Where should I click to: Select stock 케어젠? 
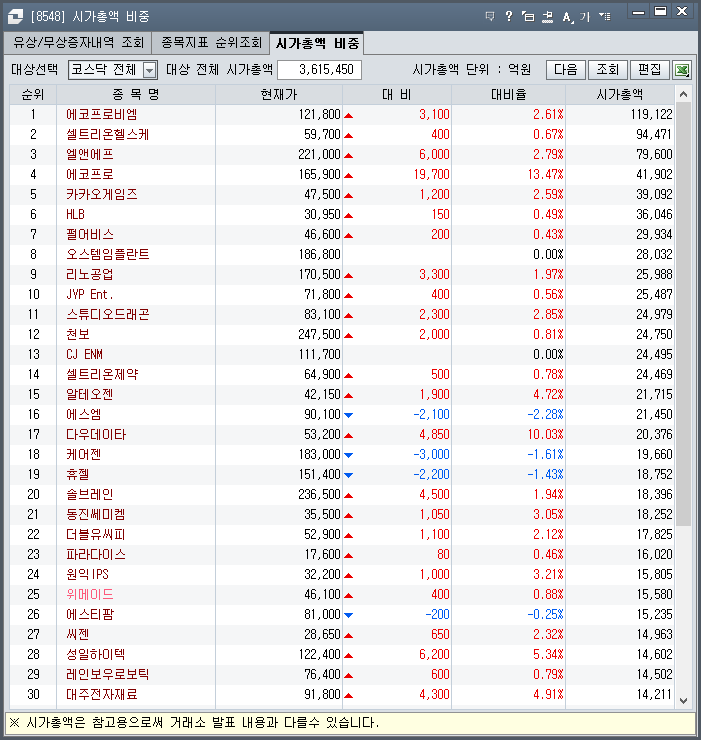point(84,454)
